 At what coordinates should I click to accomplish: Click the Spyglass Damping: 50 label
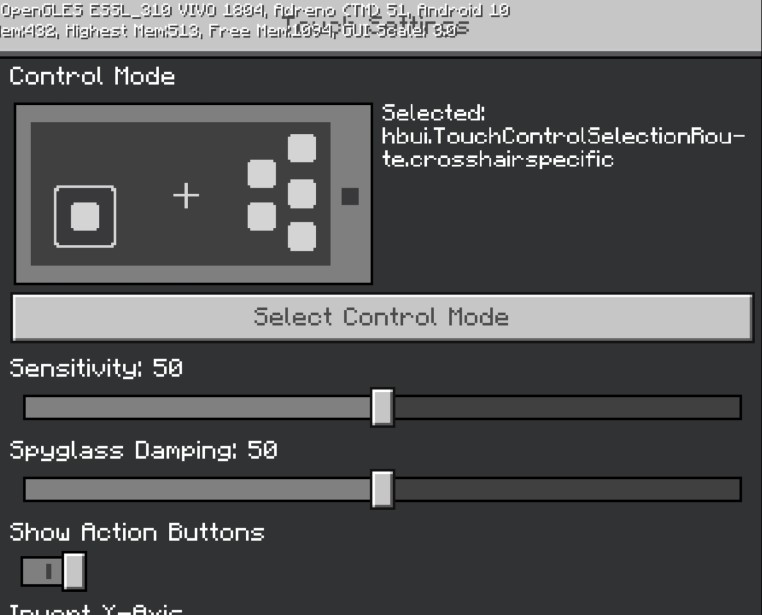[x=143, y=450]
